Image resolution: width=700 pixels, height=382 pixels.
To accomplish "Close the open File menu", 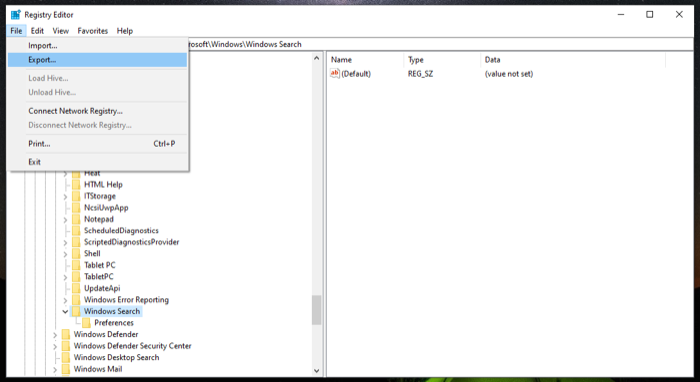I will click(16, 31).
